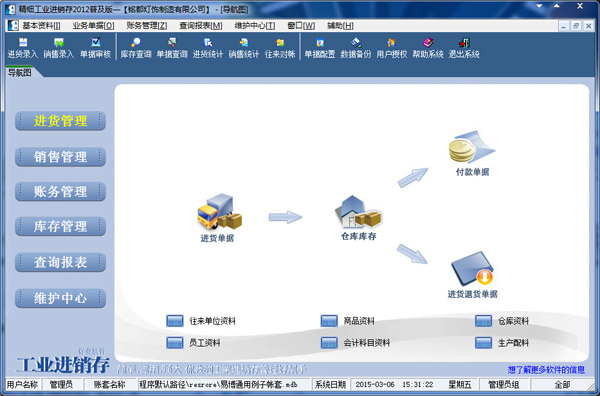Open 往来单位资料 data icon
Screen dimensions: 600x396
point(175,321)
